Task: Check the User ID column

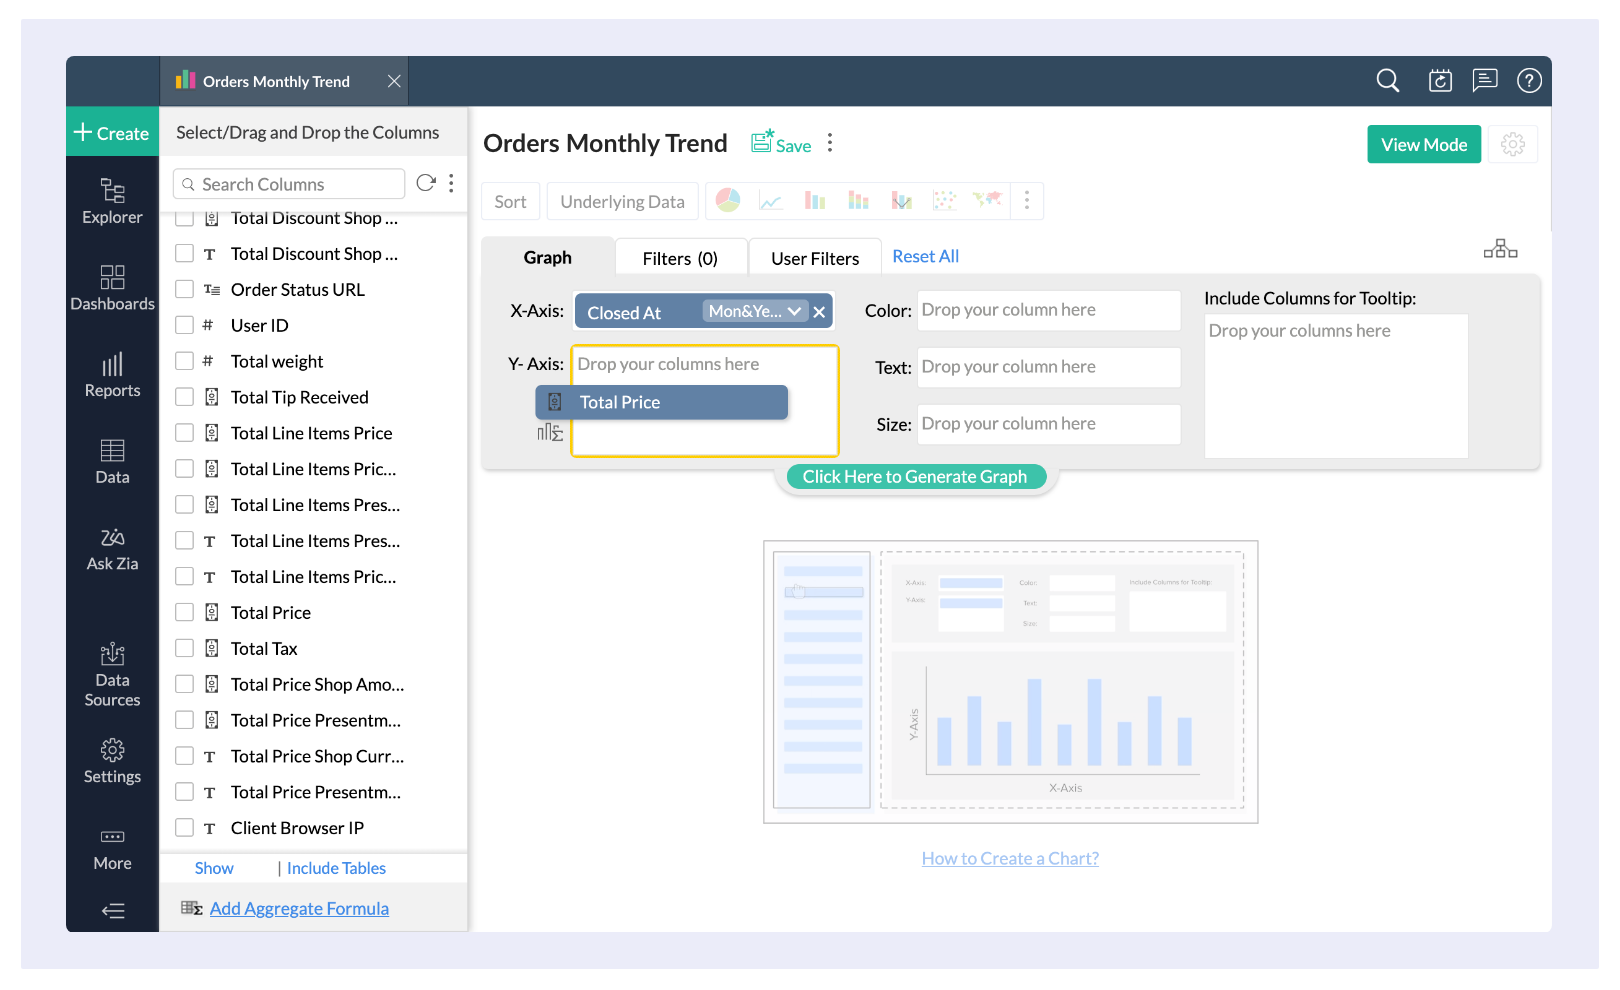Action: pyautogui.click(x=184, y=325)
